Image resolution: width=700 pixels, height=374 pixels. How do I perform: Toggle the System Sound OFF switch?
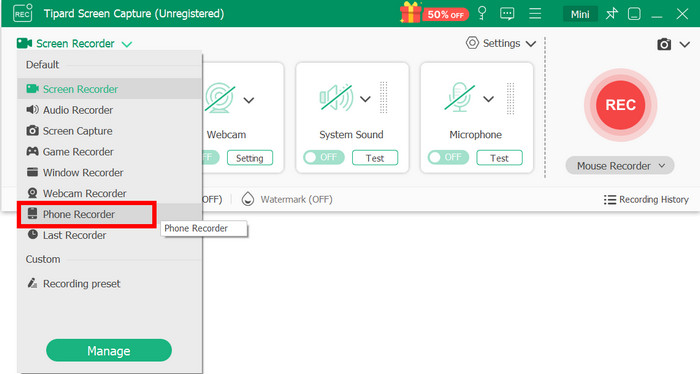tap(324, 157)
